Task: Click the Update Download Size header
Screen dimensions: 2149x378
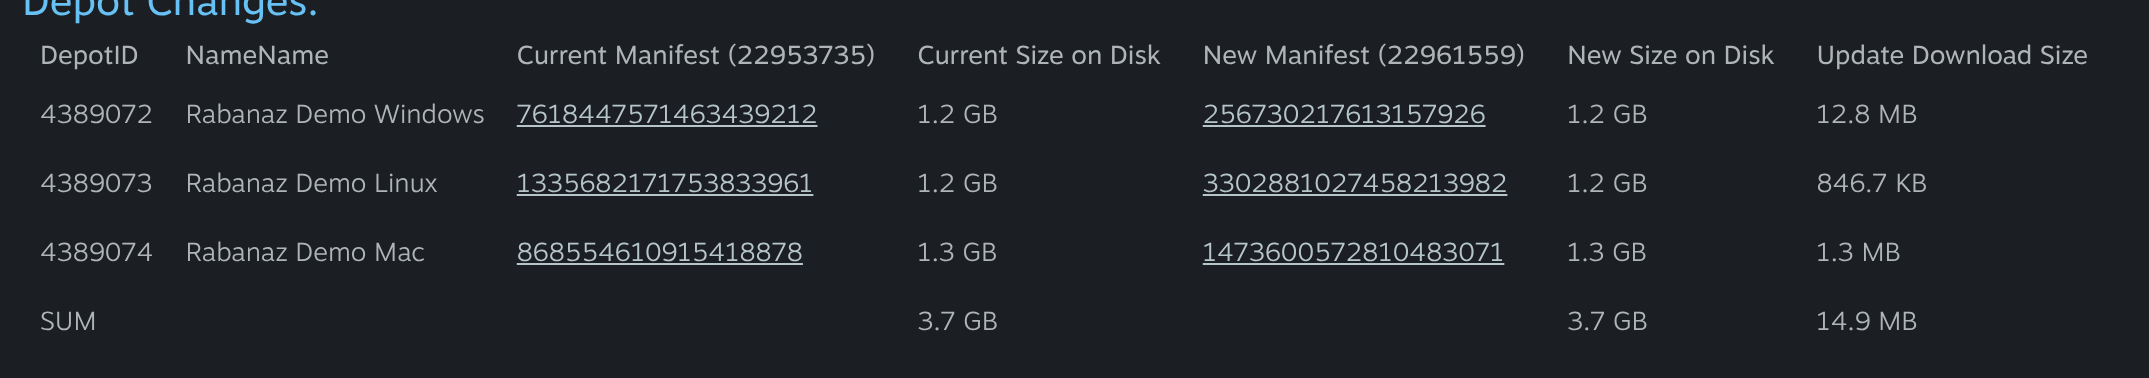Action: (x=1952, y=55)
